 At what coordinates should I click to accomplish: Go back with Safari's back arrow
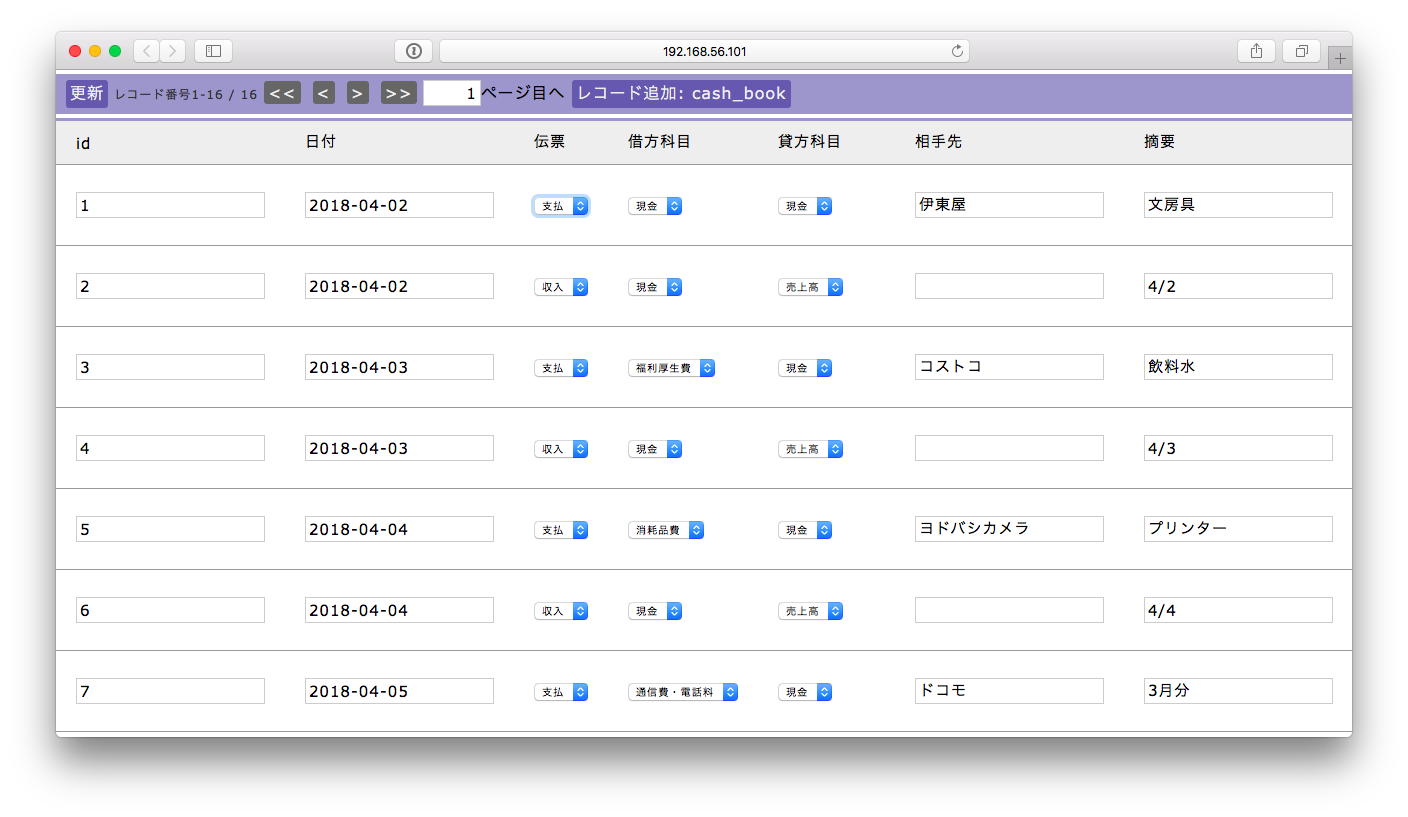tap(146, 51)
